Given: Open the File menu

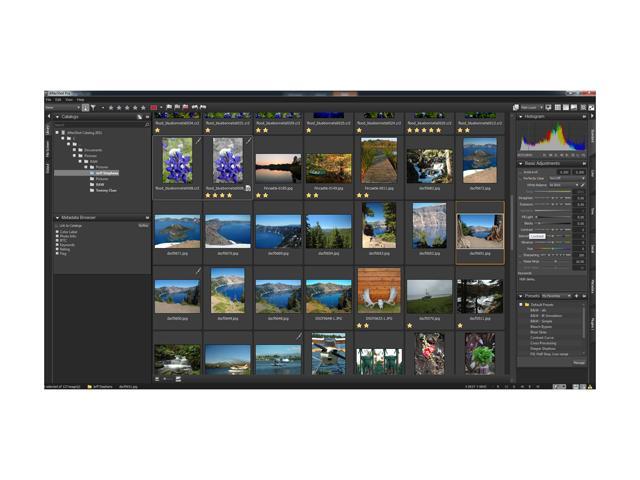Looking at the screenshot, I should point(48,100).
